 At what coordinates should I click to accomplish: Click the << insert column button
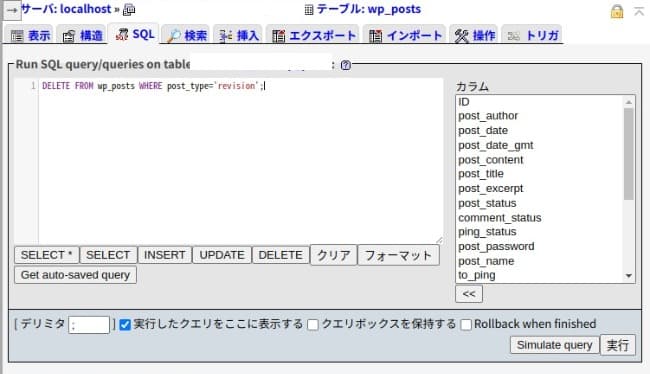coord(469,294)
